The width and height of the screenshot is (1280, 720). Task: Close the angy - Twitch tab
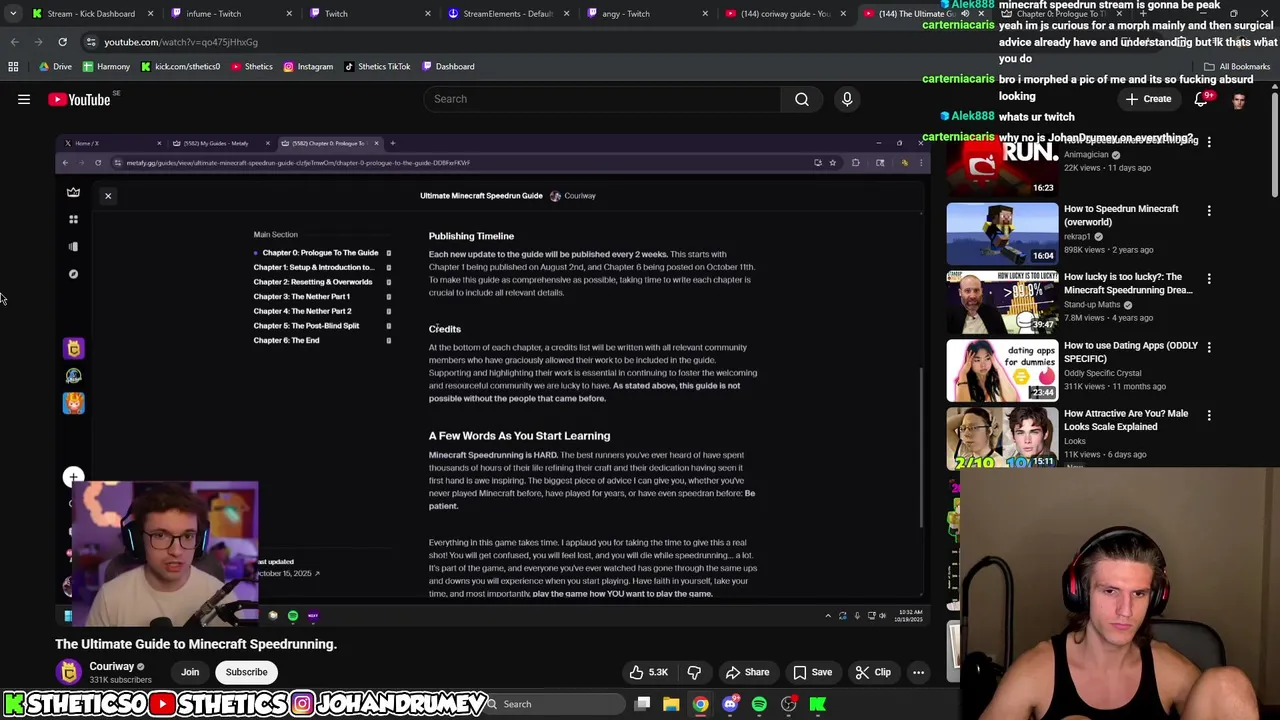[x=705, y=14]
